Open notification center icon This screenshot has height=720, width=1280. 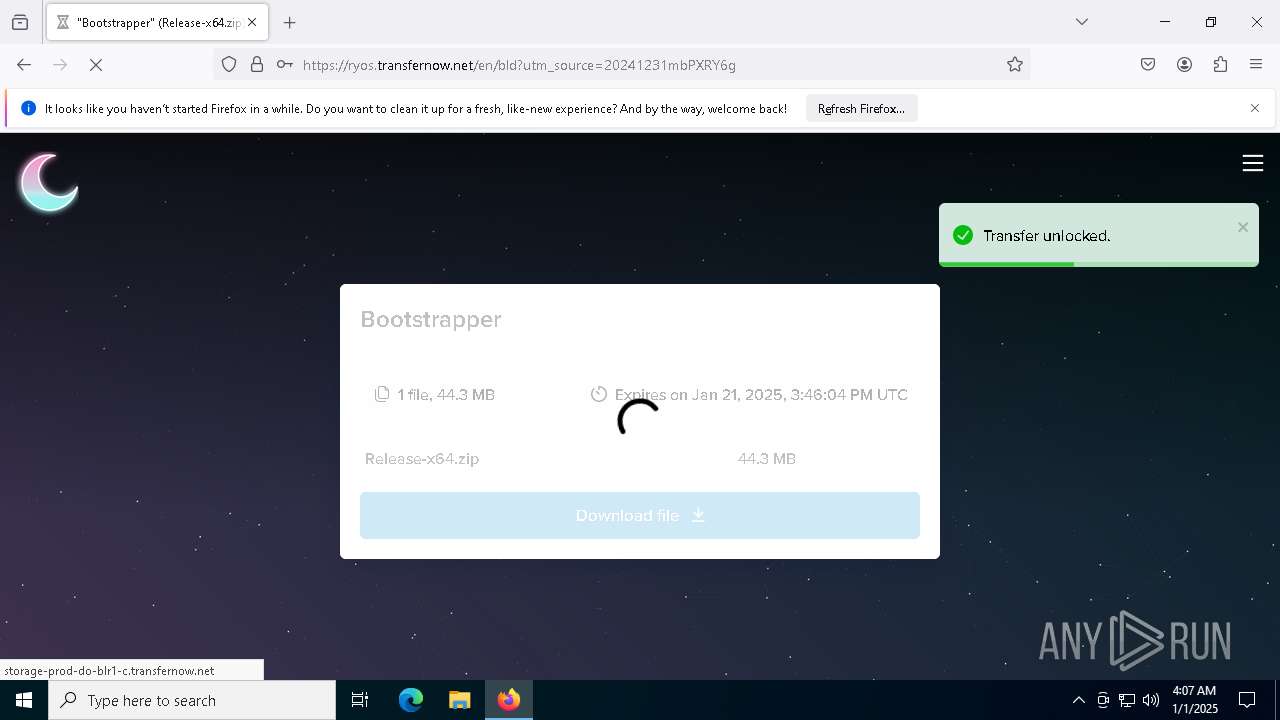pos(1247,700)
